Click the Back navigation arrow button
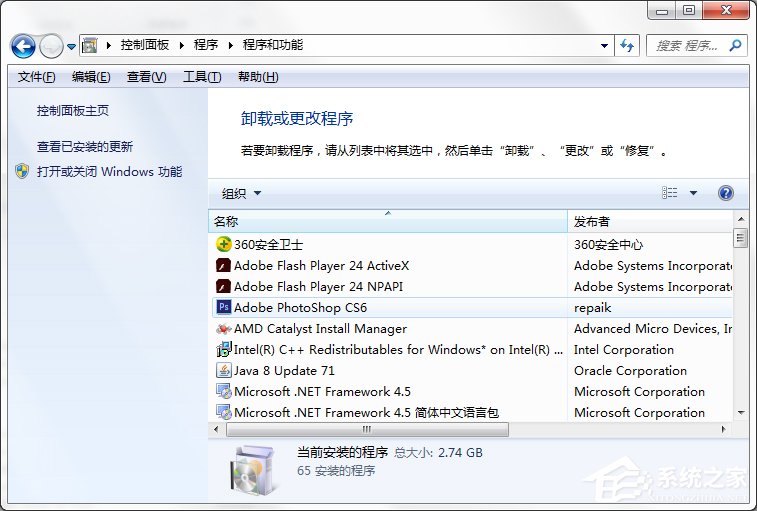This screenshot has width=757, height=511. click(23, 46)
